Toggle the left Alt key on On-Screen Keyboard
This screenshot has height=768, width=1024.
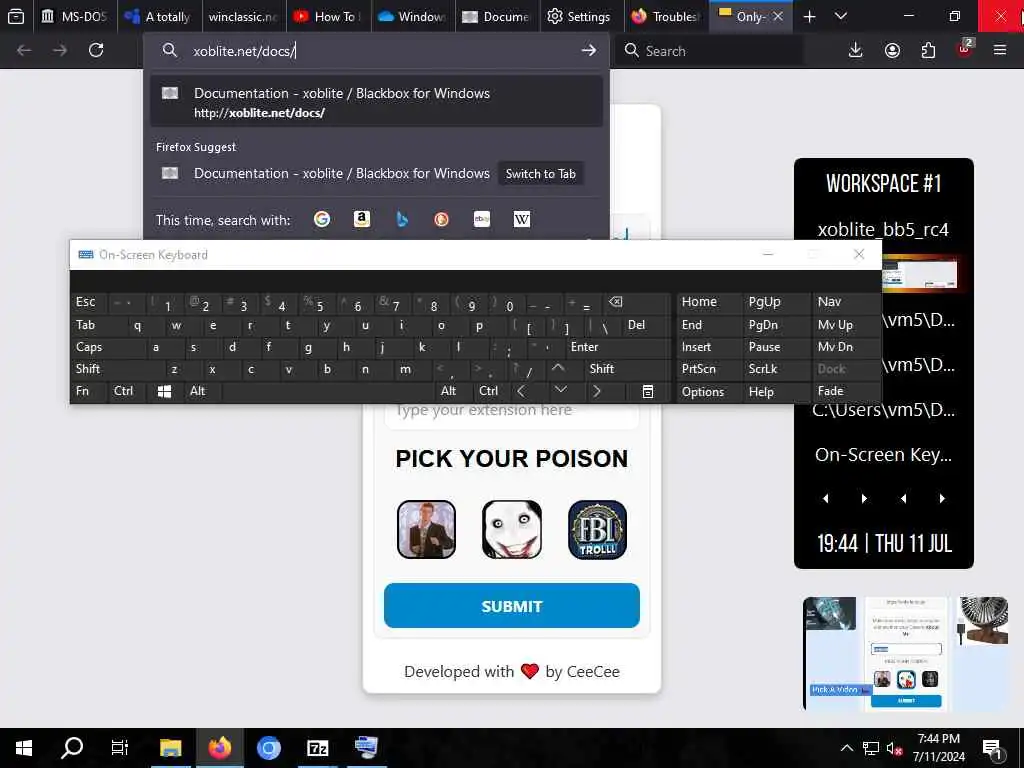click(x=202, y=391)
